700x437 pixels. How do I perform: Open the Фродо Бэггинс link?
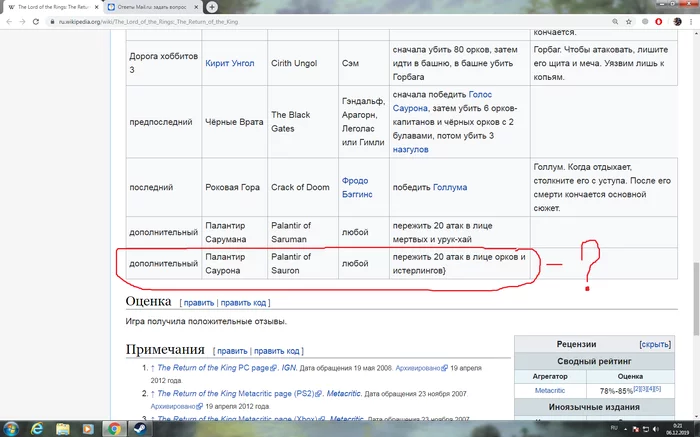[357, 187]
